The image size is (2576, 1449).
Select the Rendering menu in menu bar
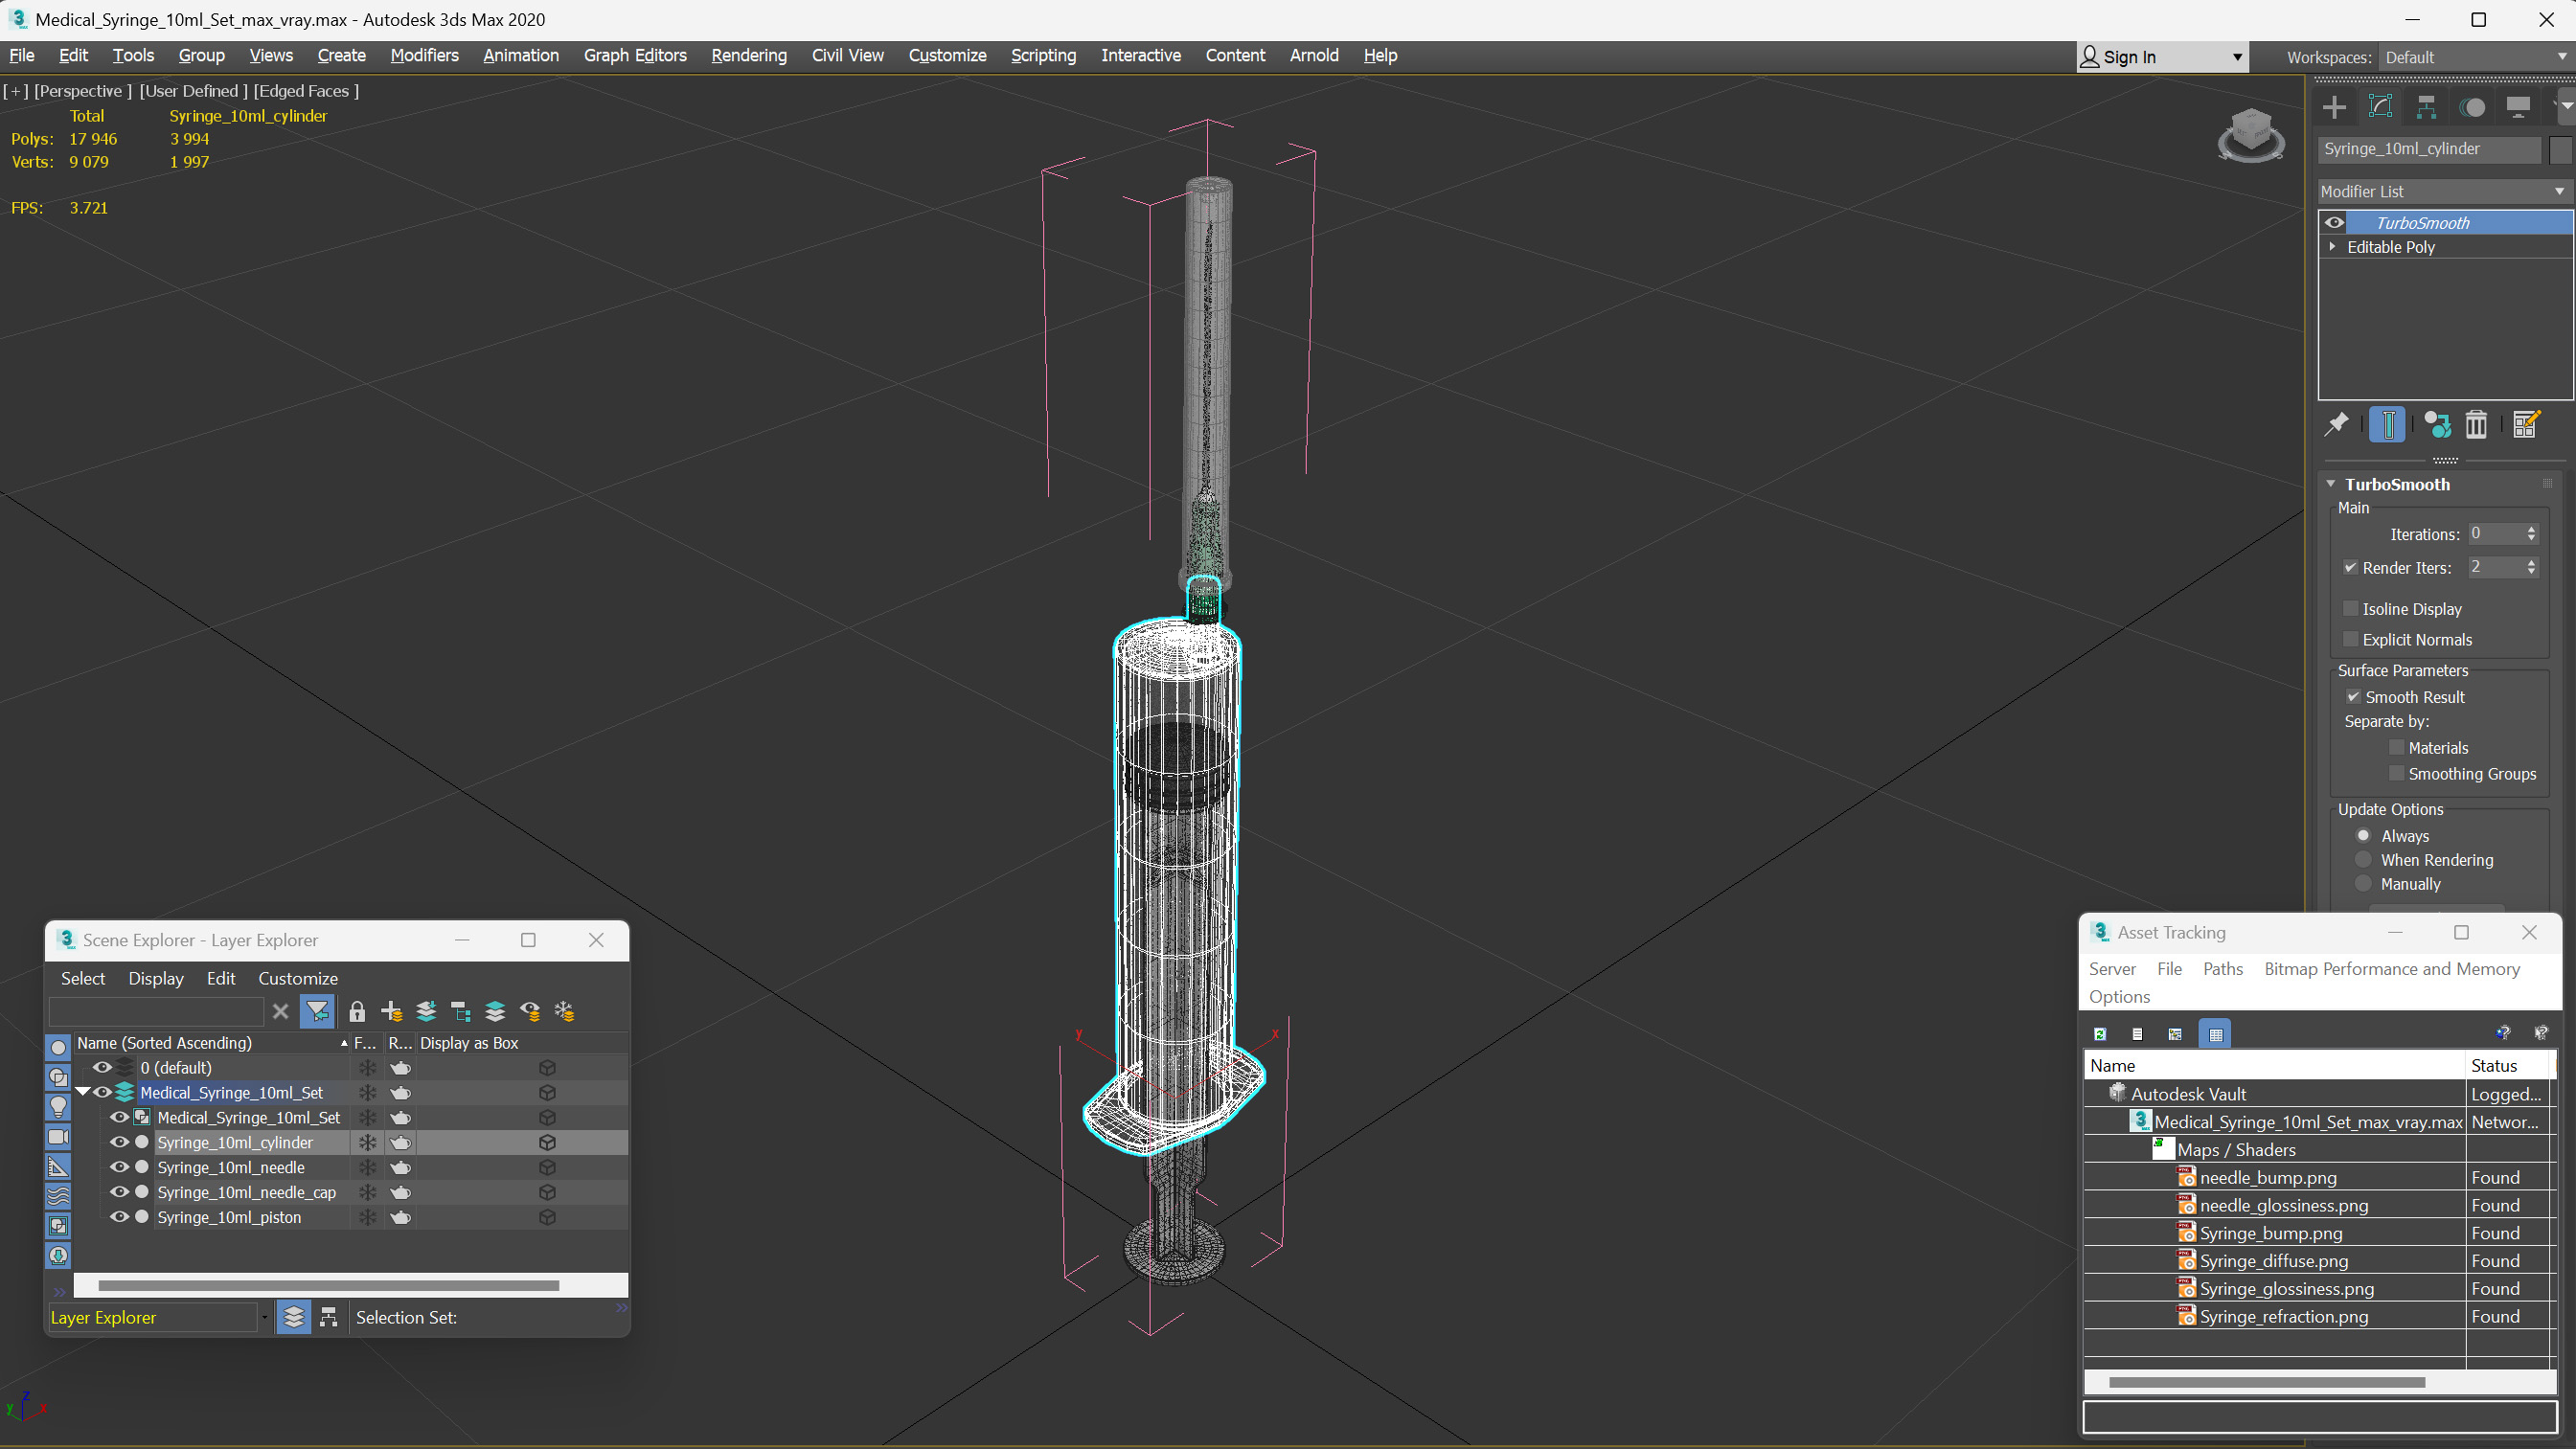(746, 55)
